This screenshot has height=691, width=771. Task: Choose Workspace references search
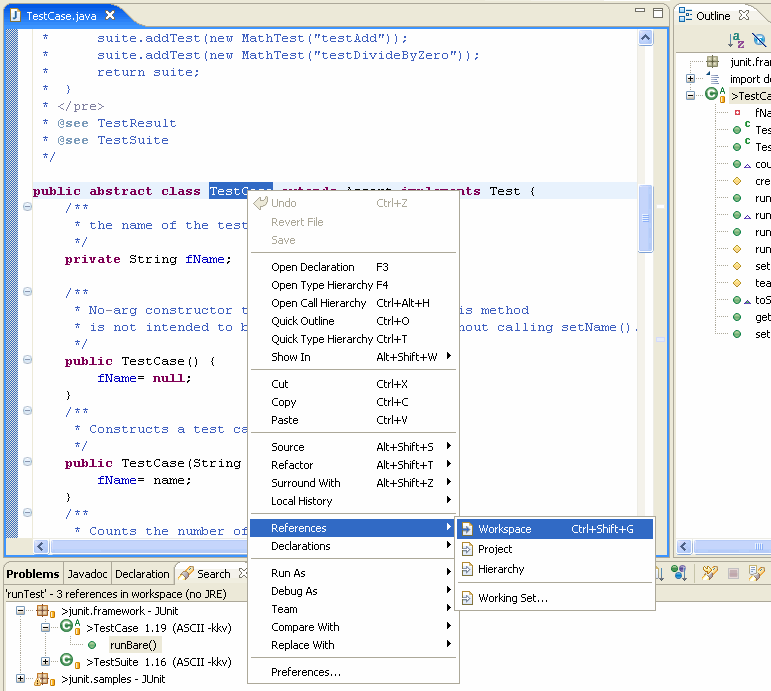pyautogui.click(x=555, y=529)
